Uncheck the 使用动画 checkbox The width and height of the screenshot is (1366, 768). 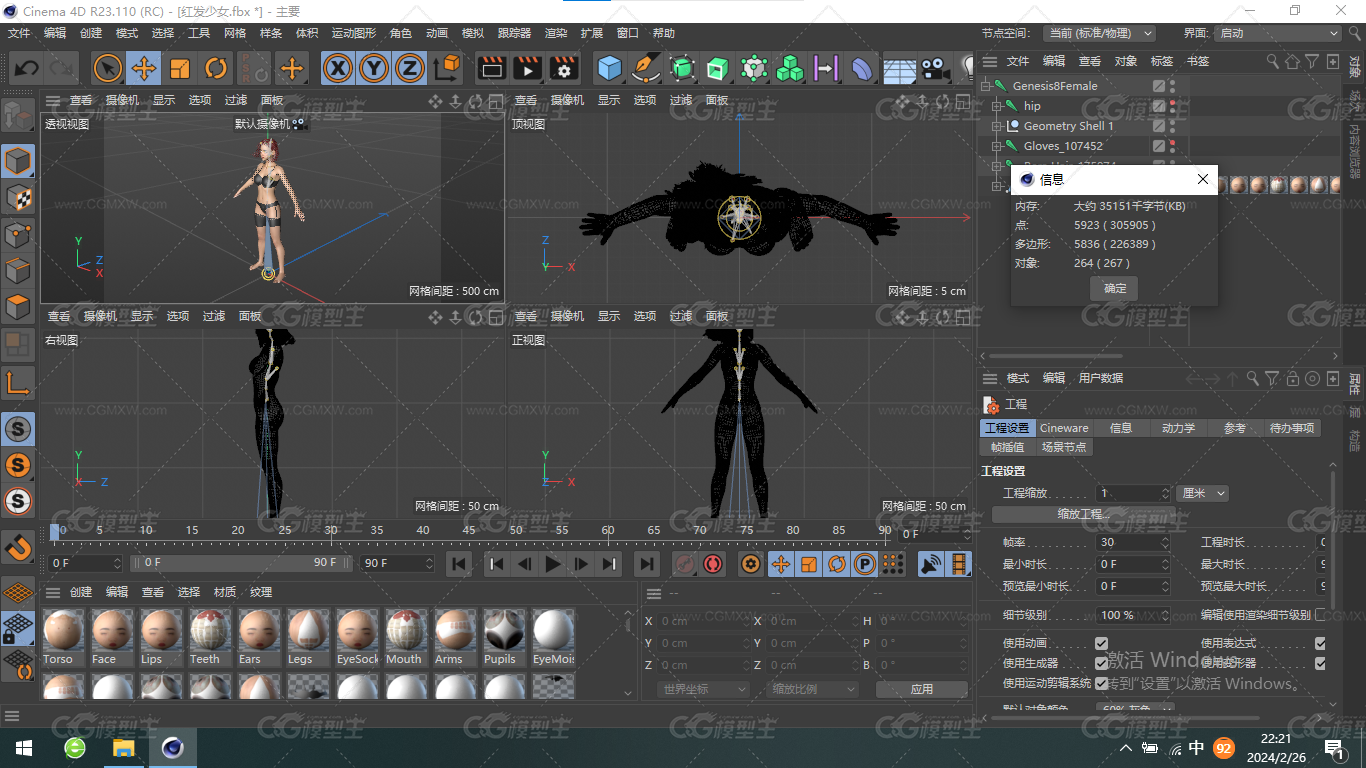pyautogui.click(x=1101, y=643)
